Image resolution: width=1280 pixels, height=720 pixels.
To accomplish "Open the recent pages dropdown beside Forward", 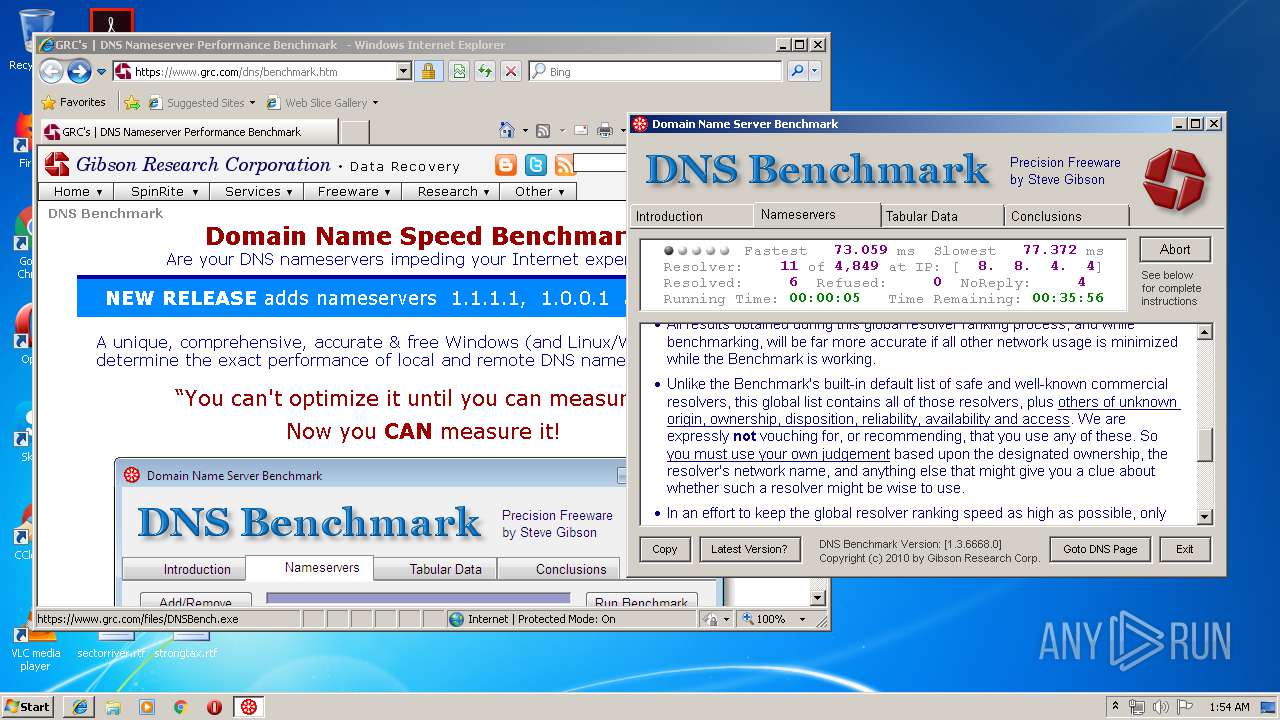I will click(x=101, y=72).
